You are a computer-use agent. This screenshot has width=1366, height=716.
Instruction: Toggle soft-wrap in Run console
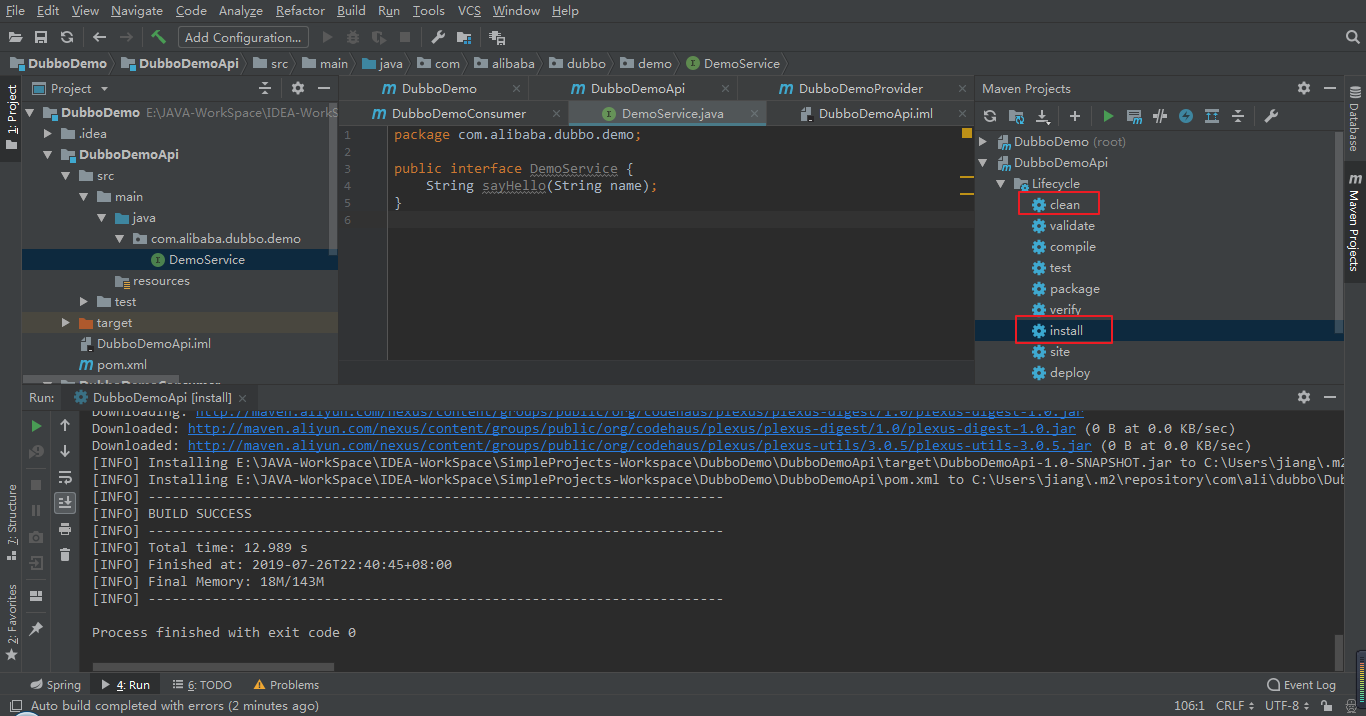pos(65,477)
